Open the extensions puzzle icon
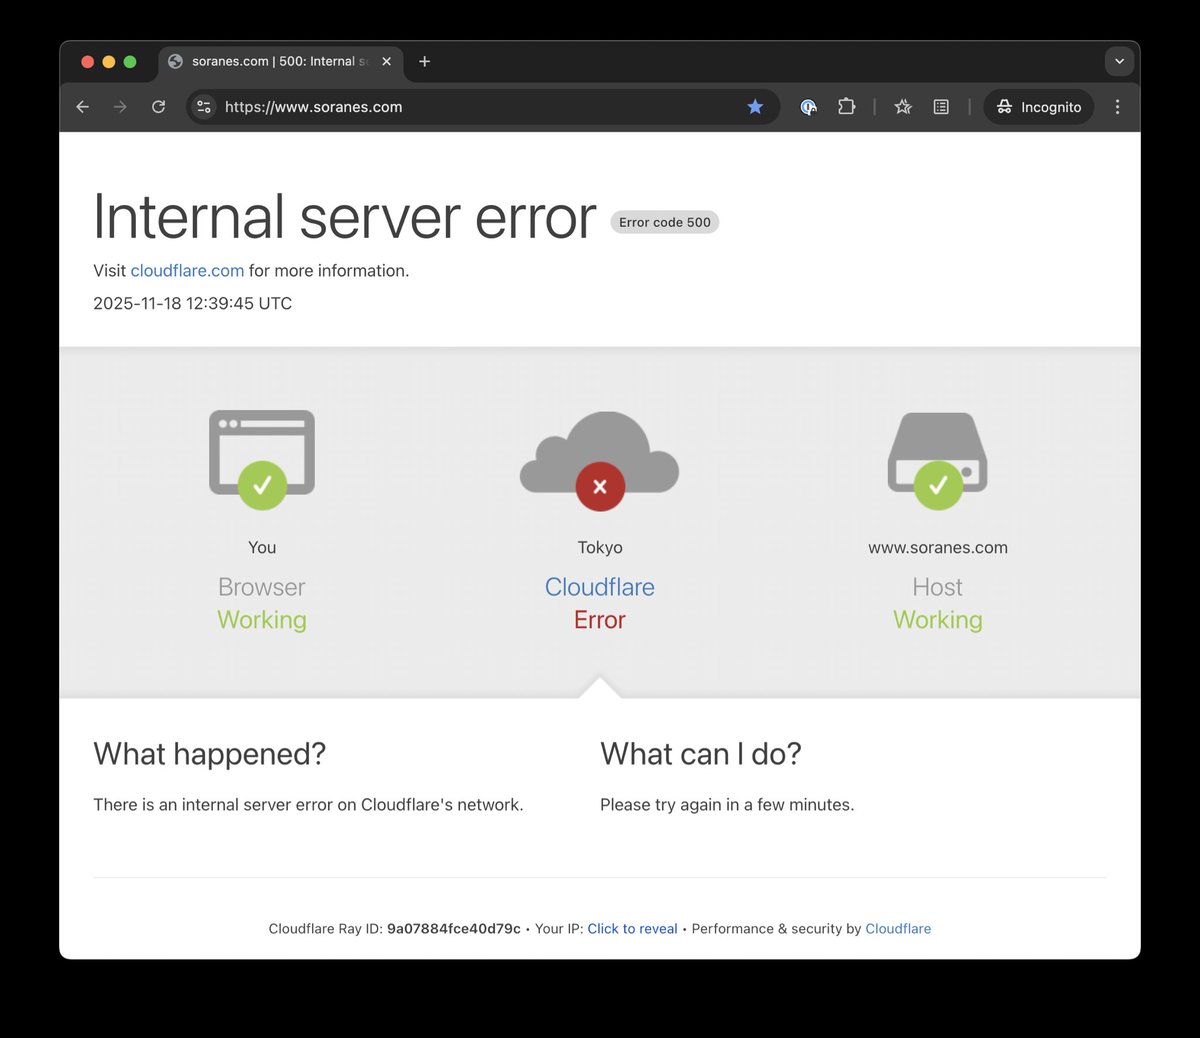The image size is (1200, 1038). [x=846, y=107]
